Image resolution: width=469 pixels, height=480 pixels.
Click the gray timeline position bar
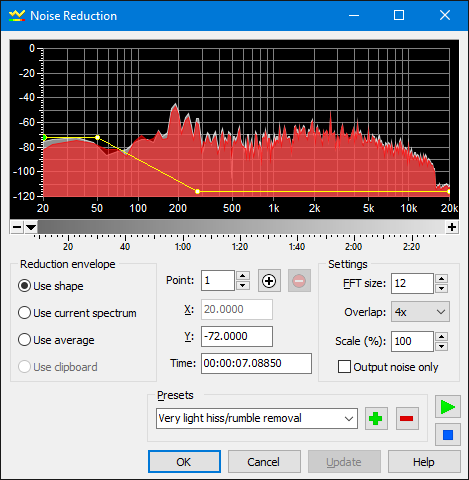tap(241, 227)
